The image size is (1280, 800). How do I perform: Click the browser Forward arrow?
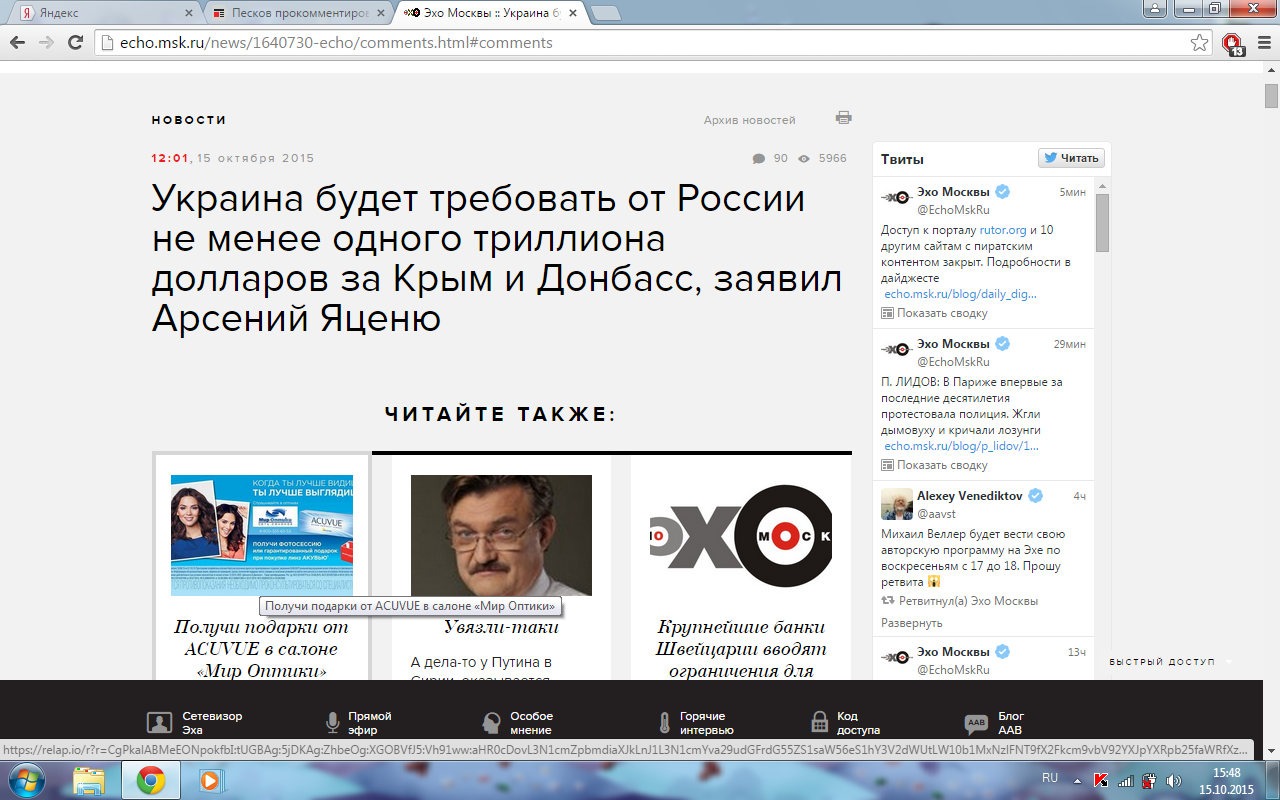tap(46, 43)
